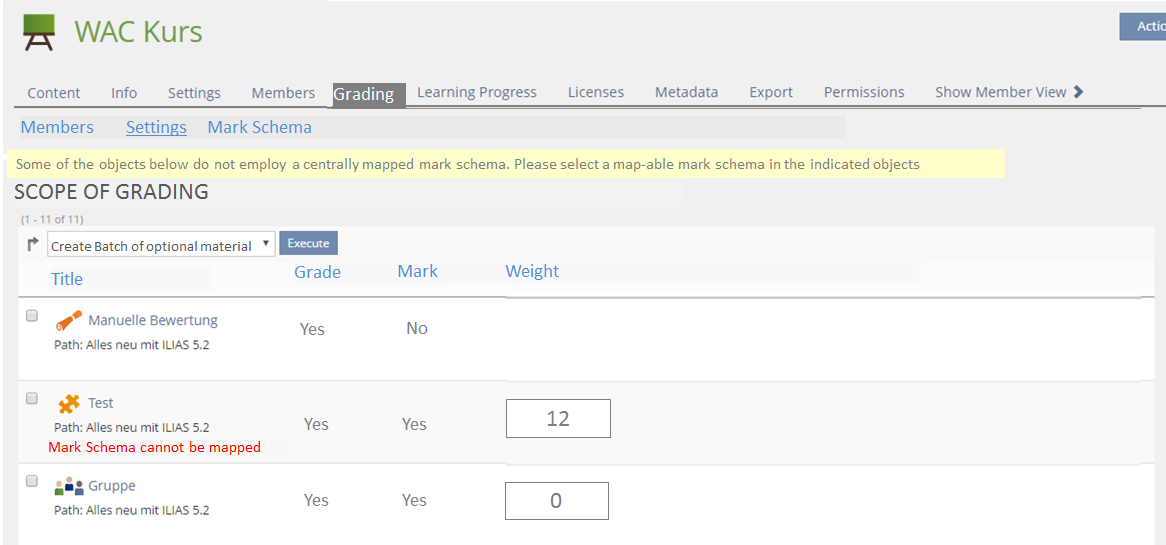Click the batch action arrow icon
The height and width of the screenshot is (545, 1166).
[33, 244]
